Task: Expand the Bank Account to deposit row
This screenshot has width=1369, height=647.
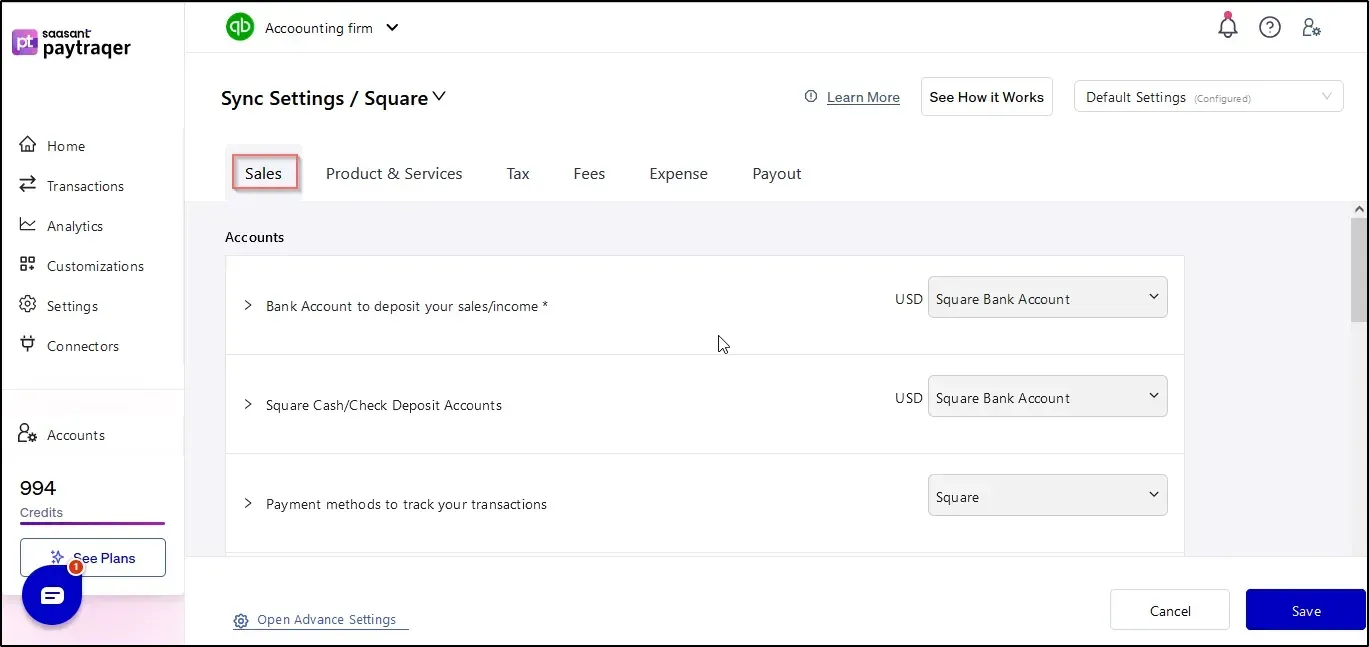Action: coord(248,305)
